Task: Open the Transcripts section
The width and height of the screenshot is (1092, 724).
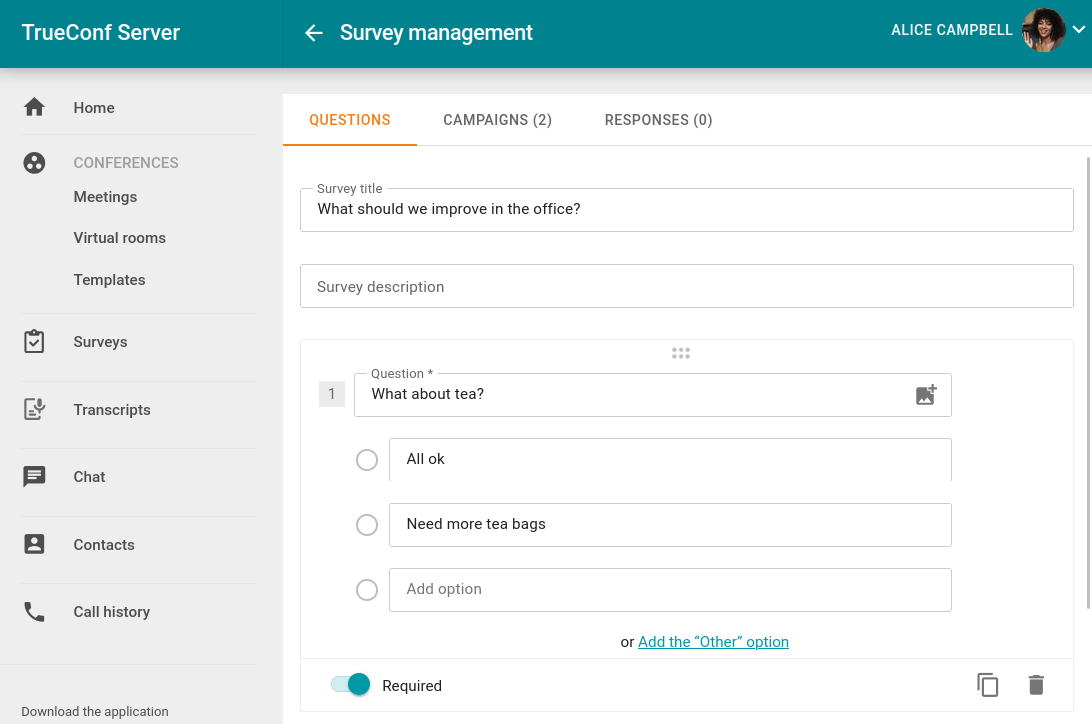Action: (x=110, y=409)
